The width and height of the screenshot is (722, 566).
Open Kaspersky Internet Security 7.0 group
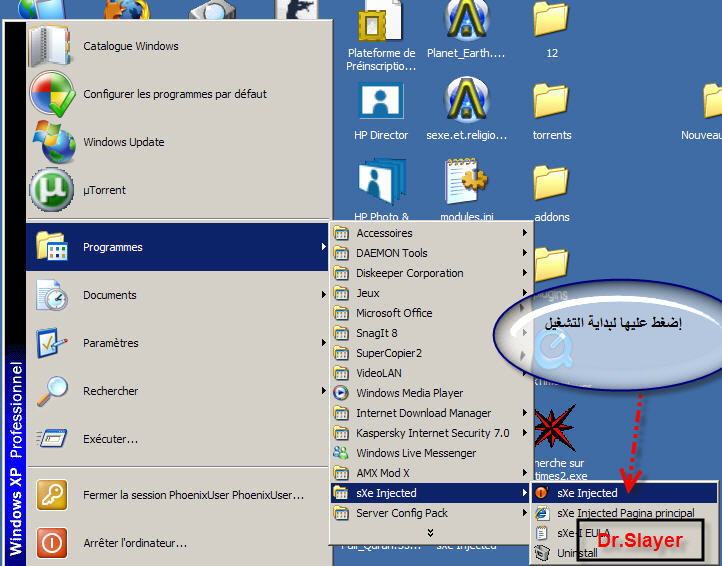coord(432,433)
